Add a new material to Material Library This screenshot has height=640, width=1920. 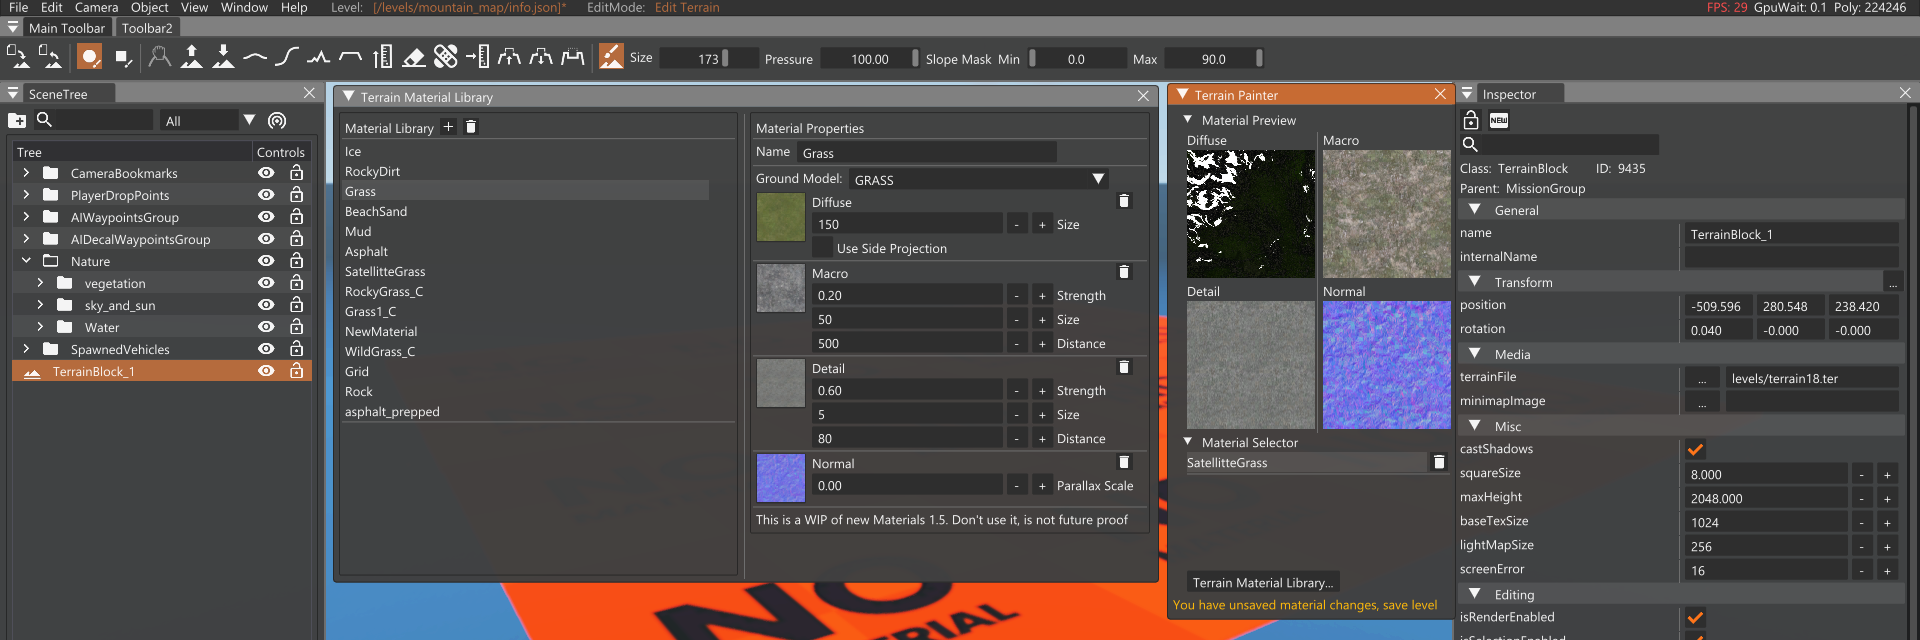click(x=448, y=127)
